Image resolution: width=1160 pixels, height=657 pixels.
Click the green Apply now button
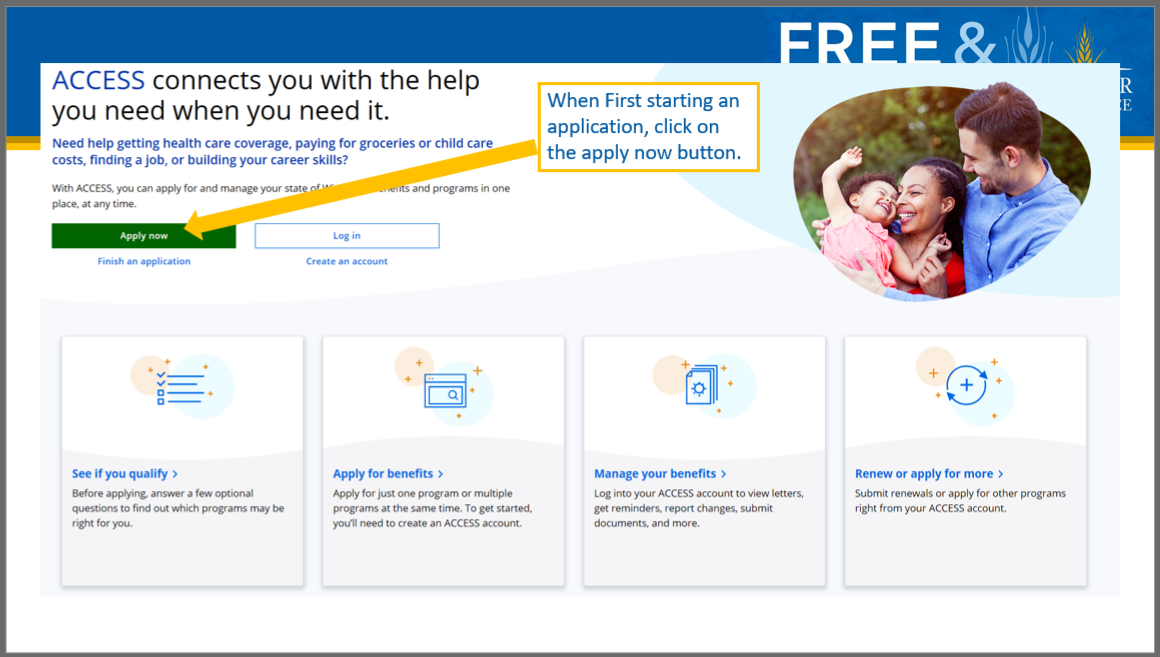click(144, 236)
